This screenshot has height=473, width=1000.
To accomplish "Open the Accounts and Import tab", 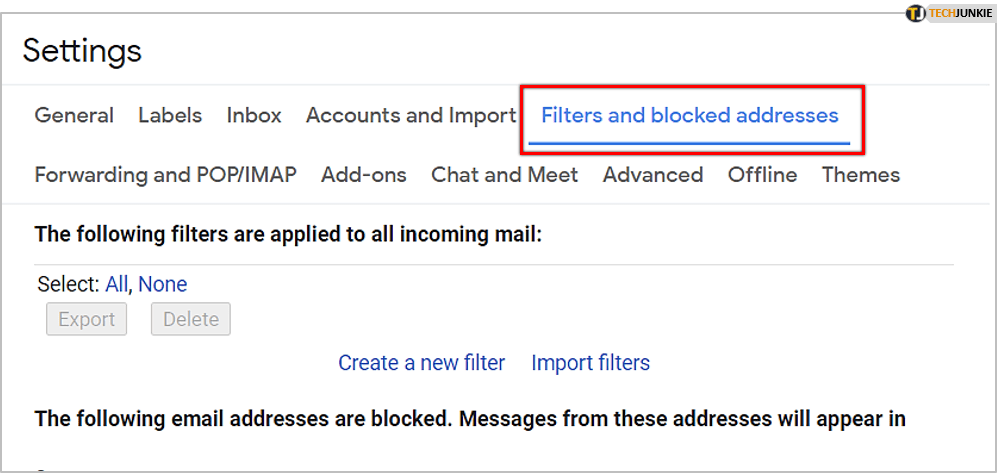I will (411, 116).
